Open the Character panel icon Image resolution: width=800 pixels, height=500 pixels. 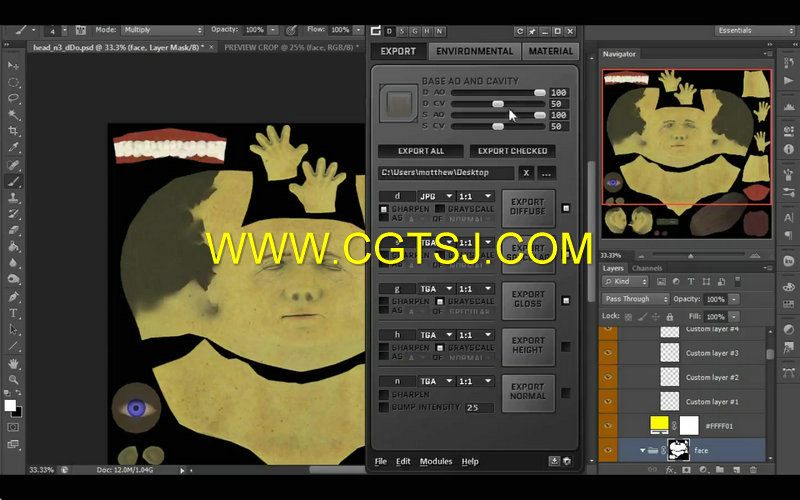point(788,218)
